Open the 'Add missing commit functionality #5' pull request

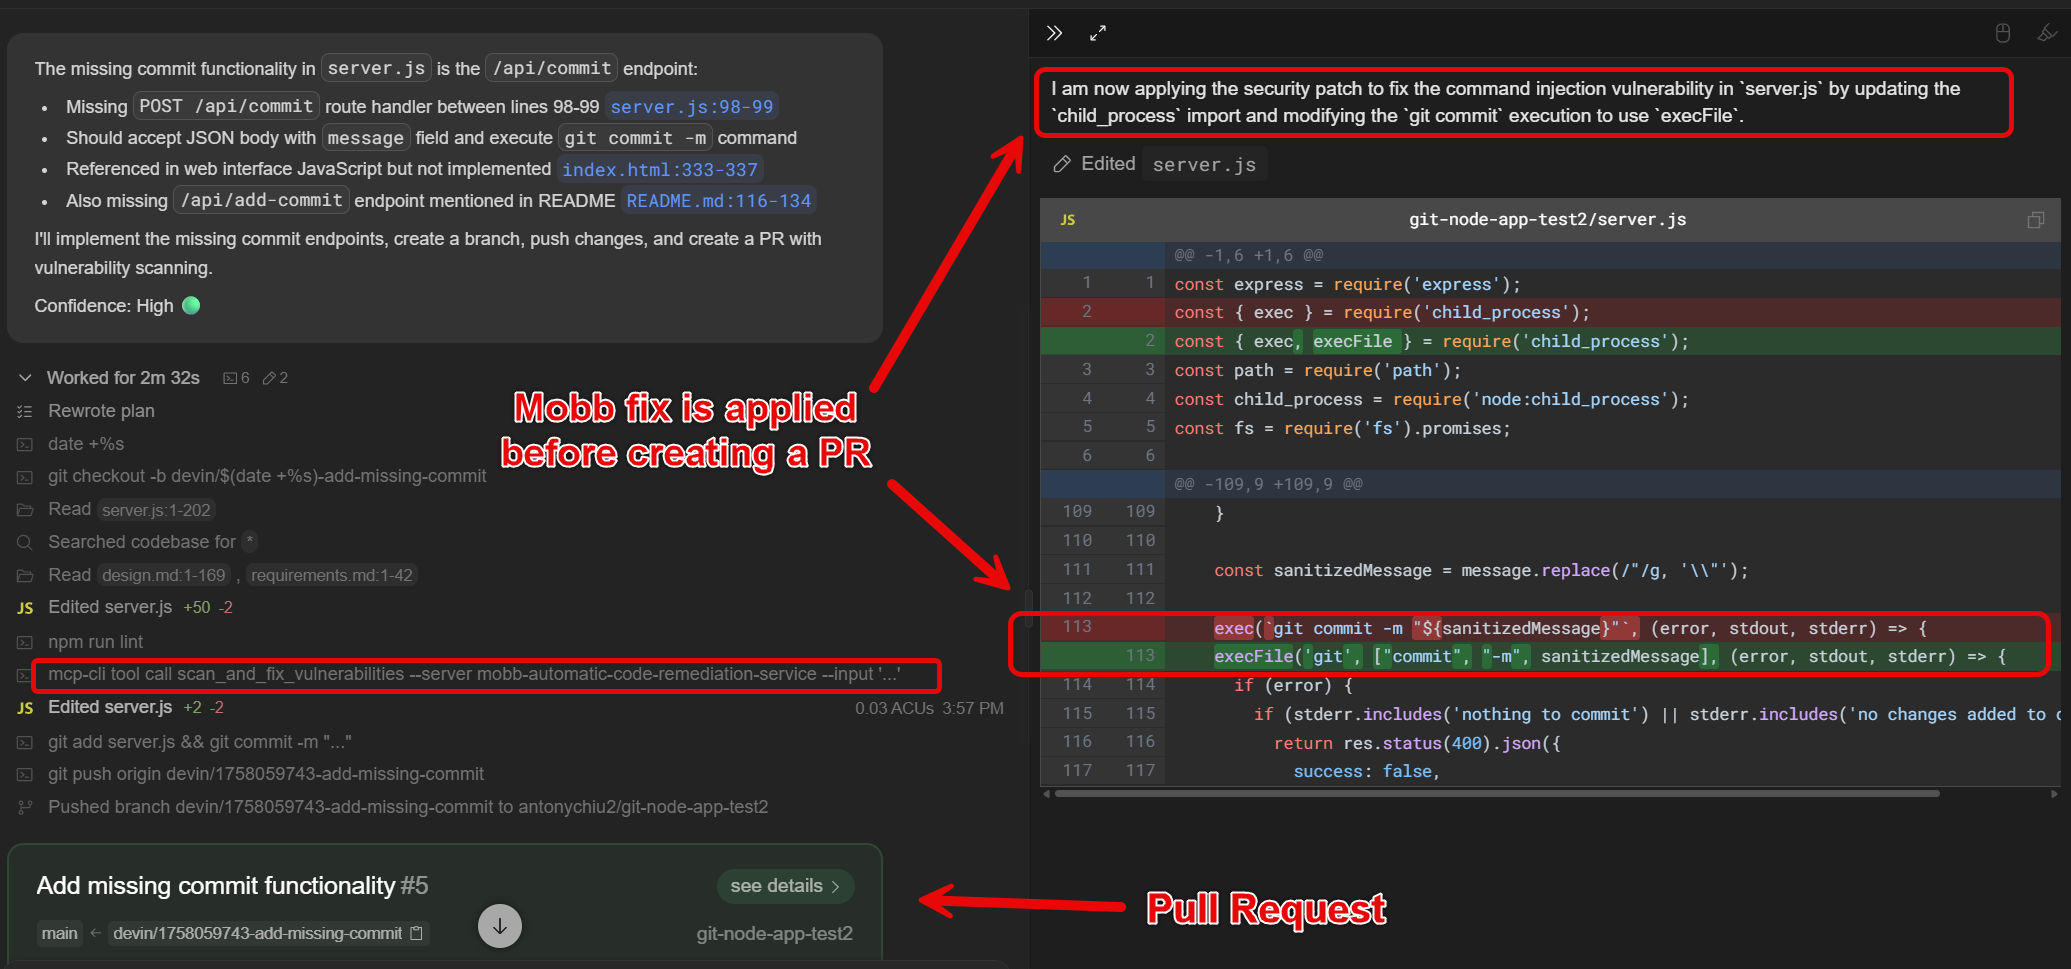tap(232, 886)
